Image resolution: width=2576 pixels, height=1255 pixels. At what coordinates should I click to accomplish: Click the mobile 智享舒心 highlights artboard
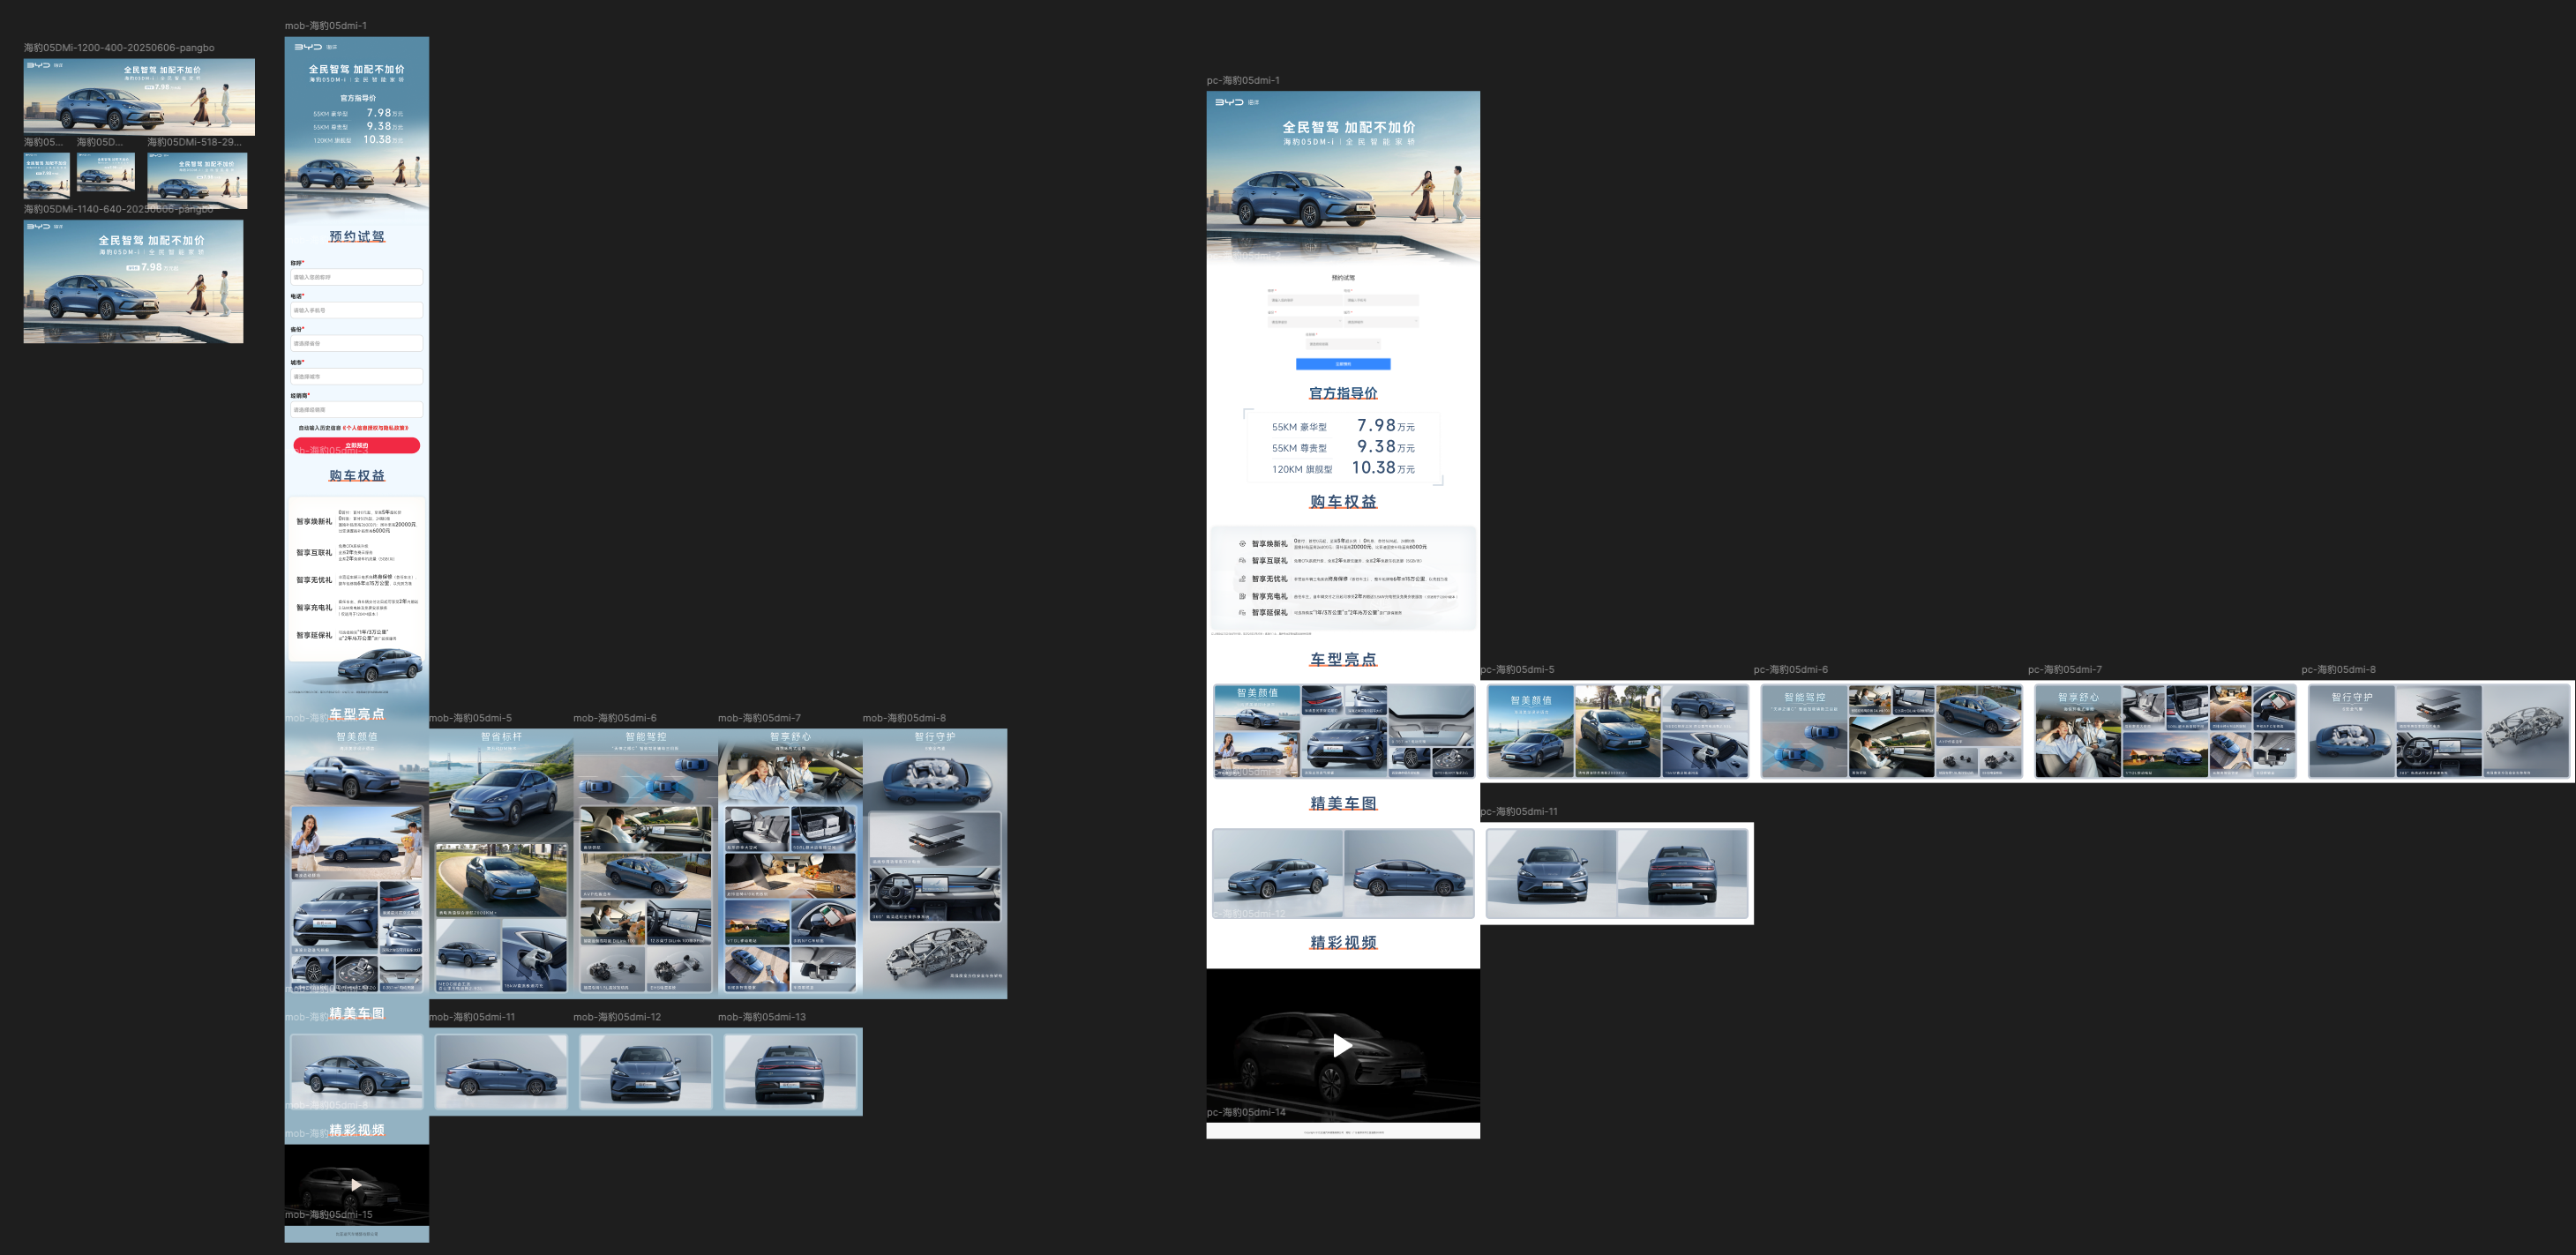(790, 863)
